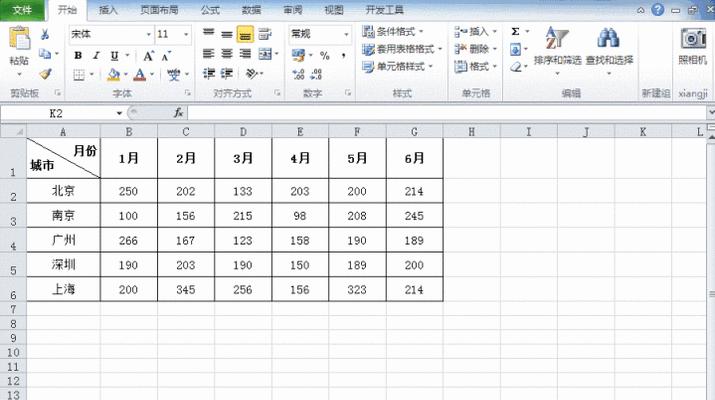Screen dimensions: 715x400
Task: Align text left
Action: [208, 54]
